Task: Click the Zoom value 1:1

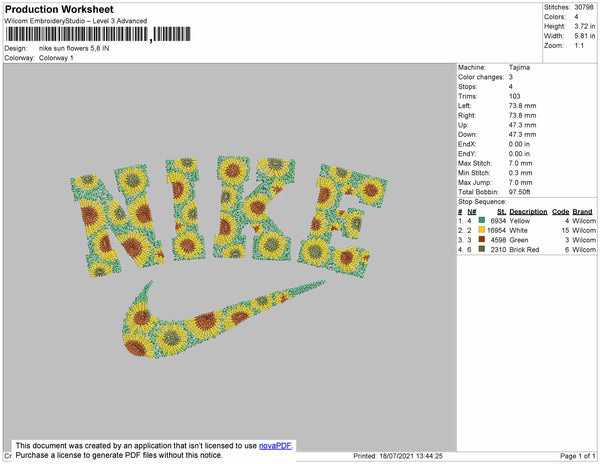Action: tap(579, 46)
